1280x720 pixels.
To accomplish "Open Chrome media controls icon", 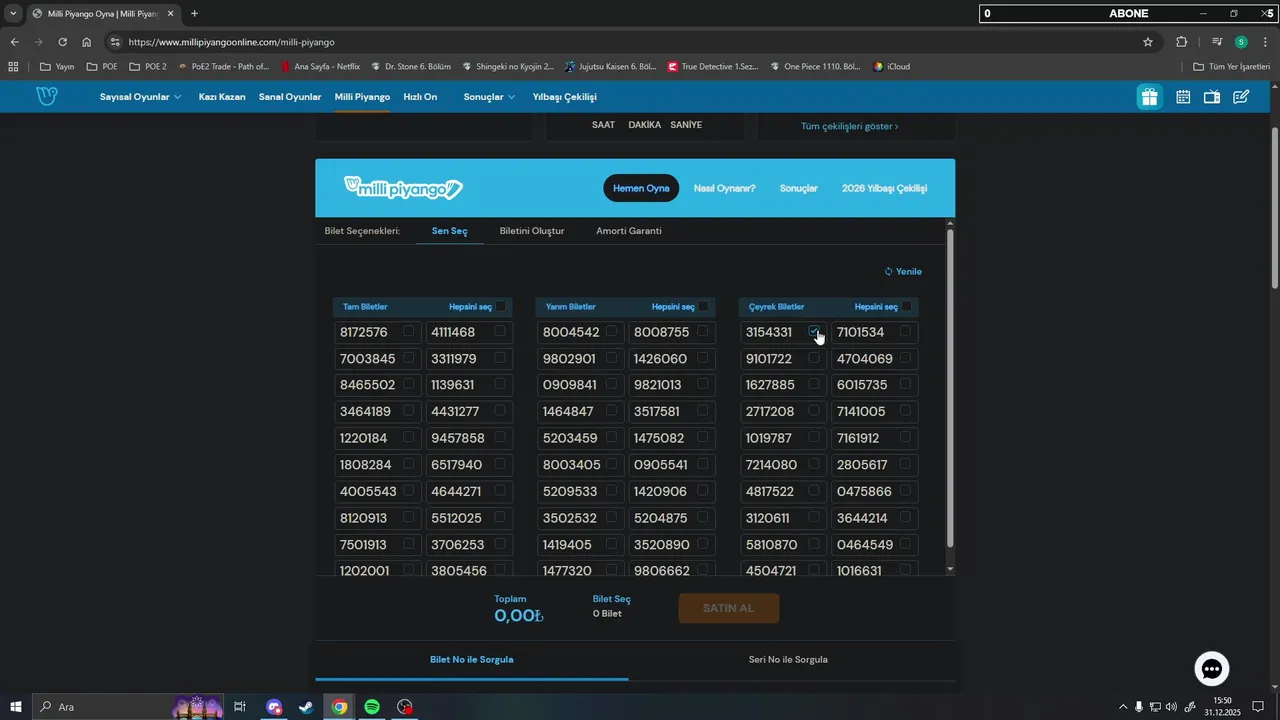I will point(1217,42).
